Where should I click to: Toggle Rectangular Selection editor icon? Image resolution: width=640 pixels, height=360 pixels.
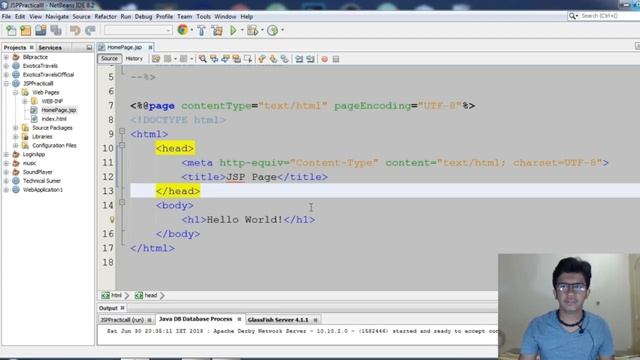click(248, 59)
